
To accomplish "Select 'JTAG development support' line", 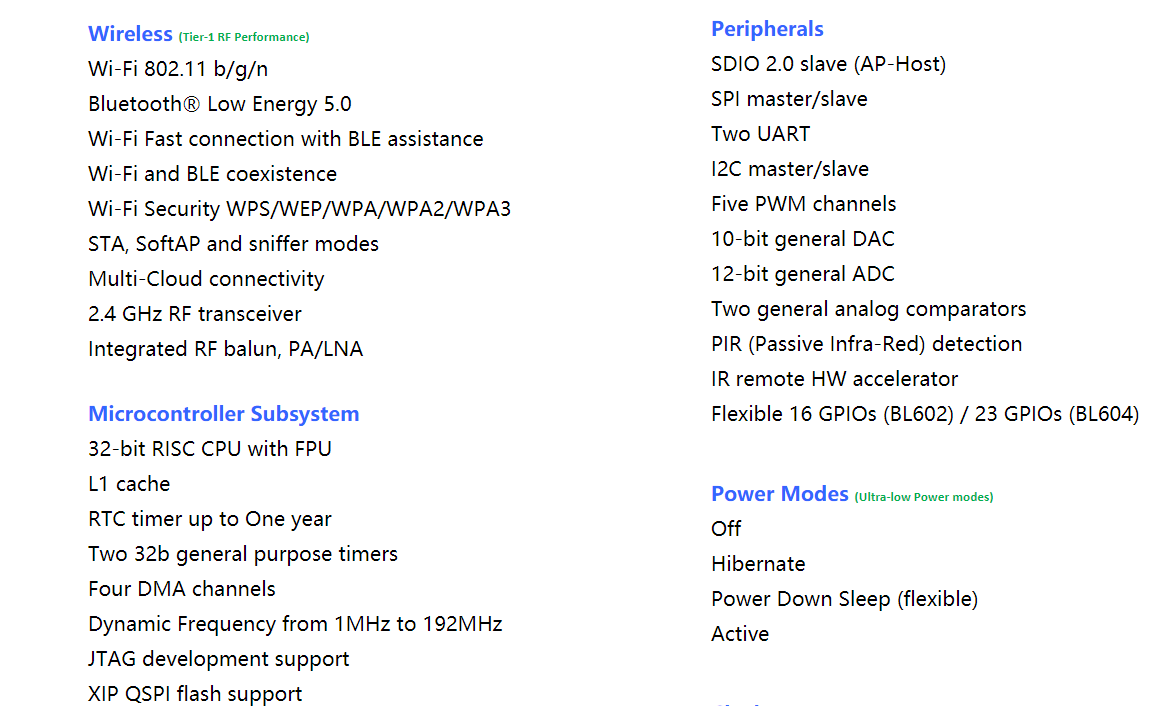I will coord(219,659).
